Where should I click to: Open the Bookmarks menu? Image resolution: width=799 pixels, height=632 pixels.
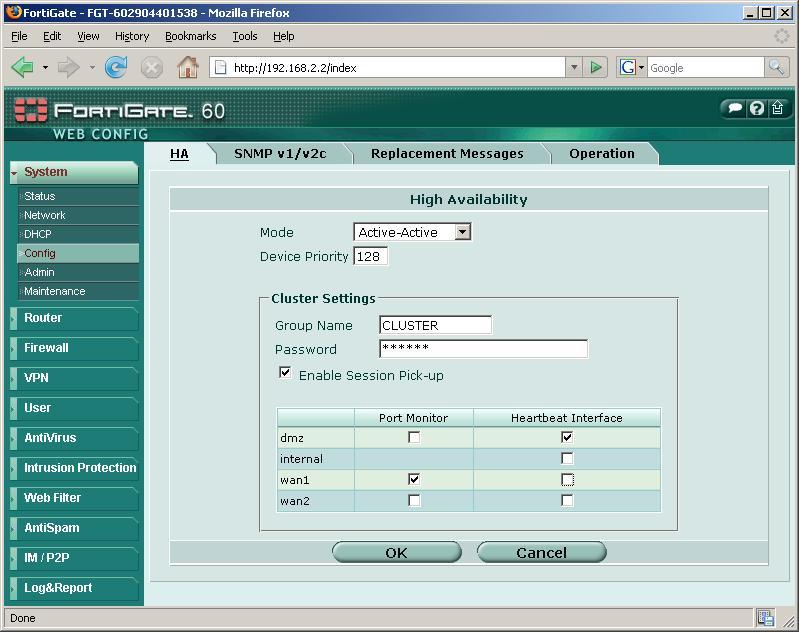pos(191,36)
